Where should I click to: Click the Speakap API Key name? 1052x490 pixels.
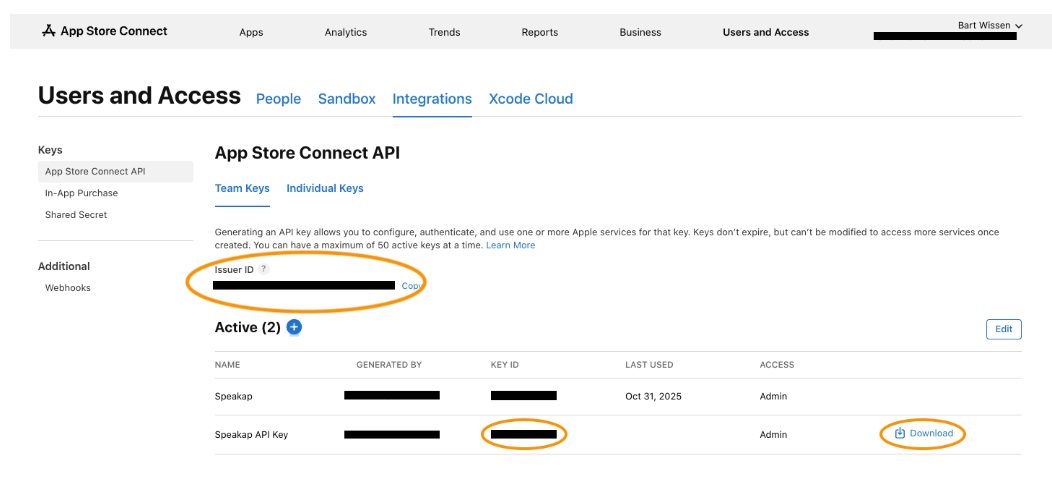(251, 435)
